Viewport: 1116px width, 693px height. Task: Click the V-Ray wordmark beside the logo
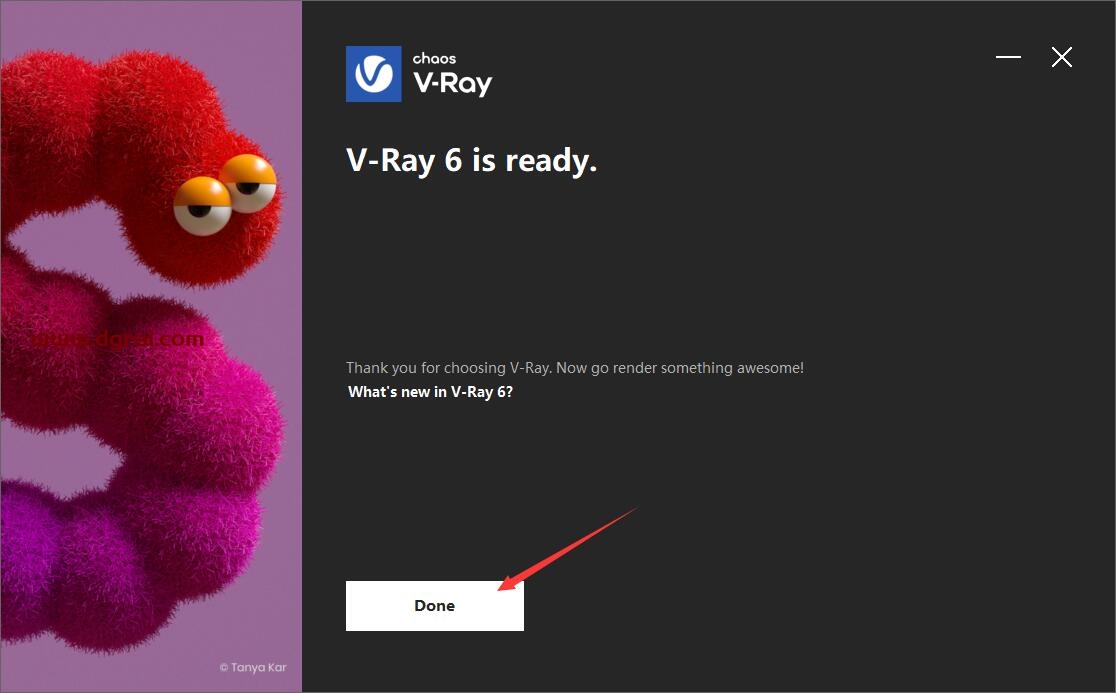453,84
